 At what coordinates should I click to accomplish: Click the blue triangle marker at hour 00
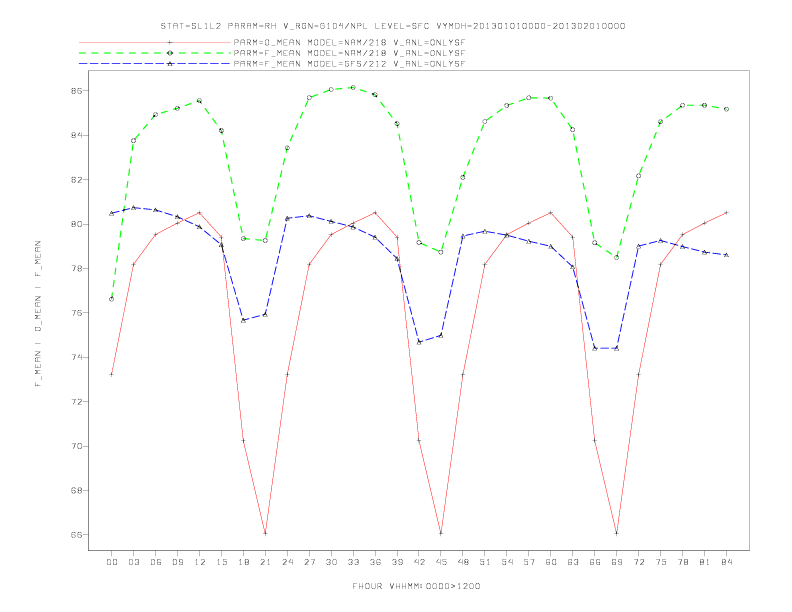coord(112,213)
